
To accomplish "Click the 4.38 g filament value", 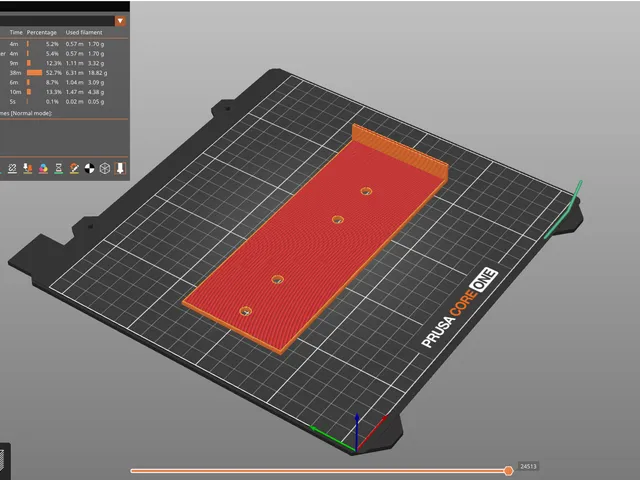I will (96, 92).
